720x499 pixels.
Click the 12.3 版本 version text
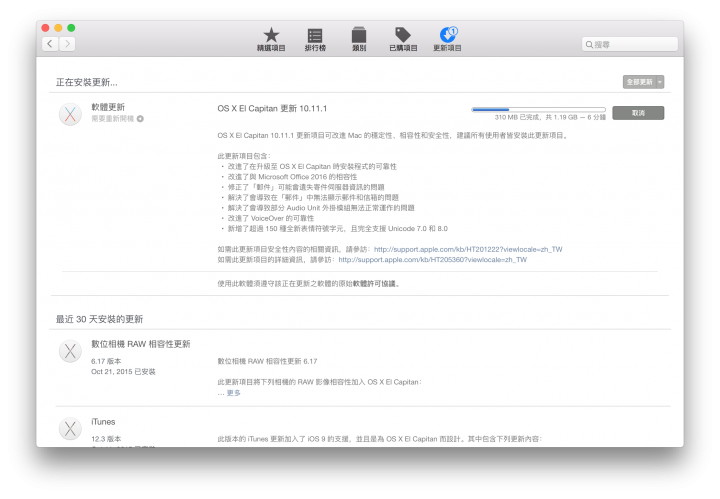(x=106, y=439)
